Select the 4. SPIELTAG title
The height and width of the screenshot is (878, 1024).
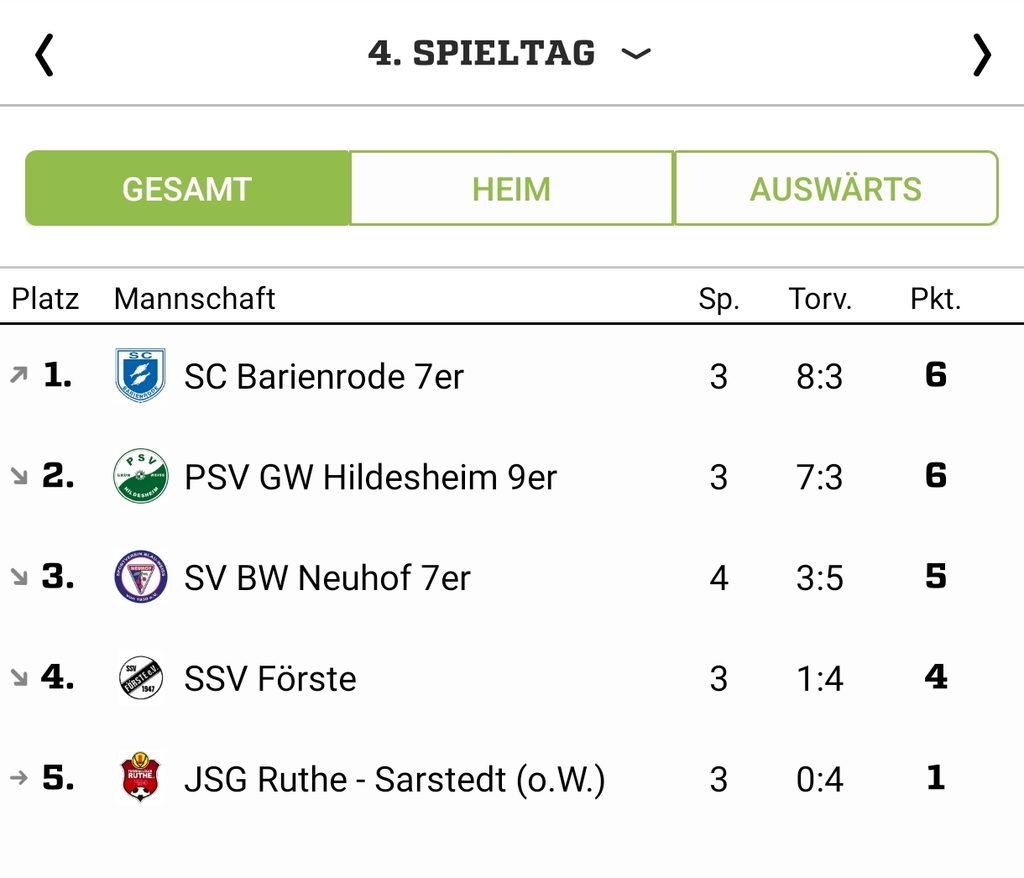coord(481,53)
